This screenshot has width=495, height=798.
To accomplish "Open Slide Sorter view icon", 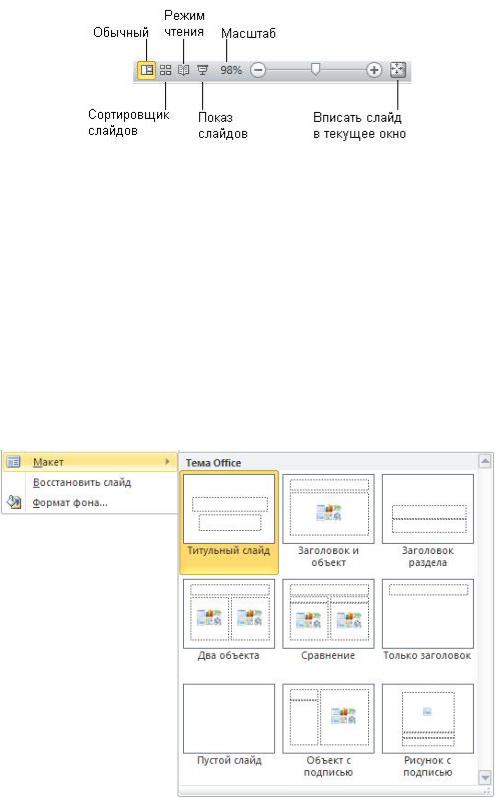I will coord(165,70).
